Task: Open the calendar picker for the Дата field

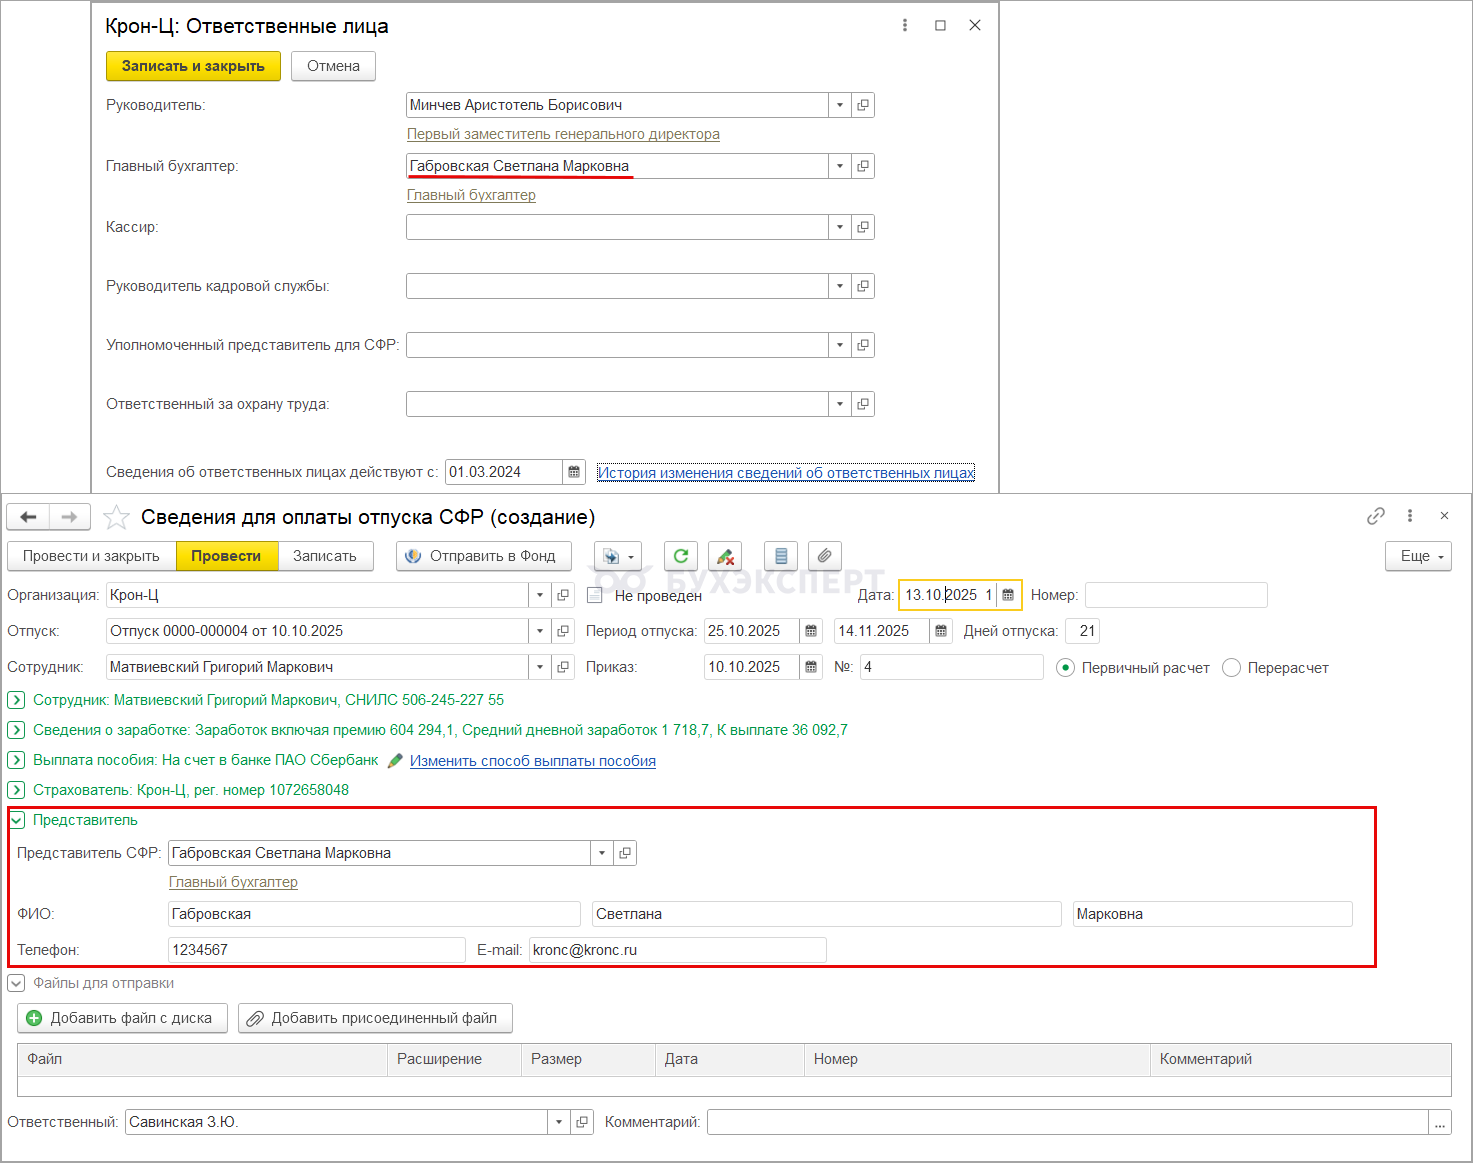Action: click(1008, 595)
